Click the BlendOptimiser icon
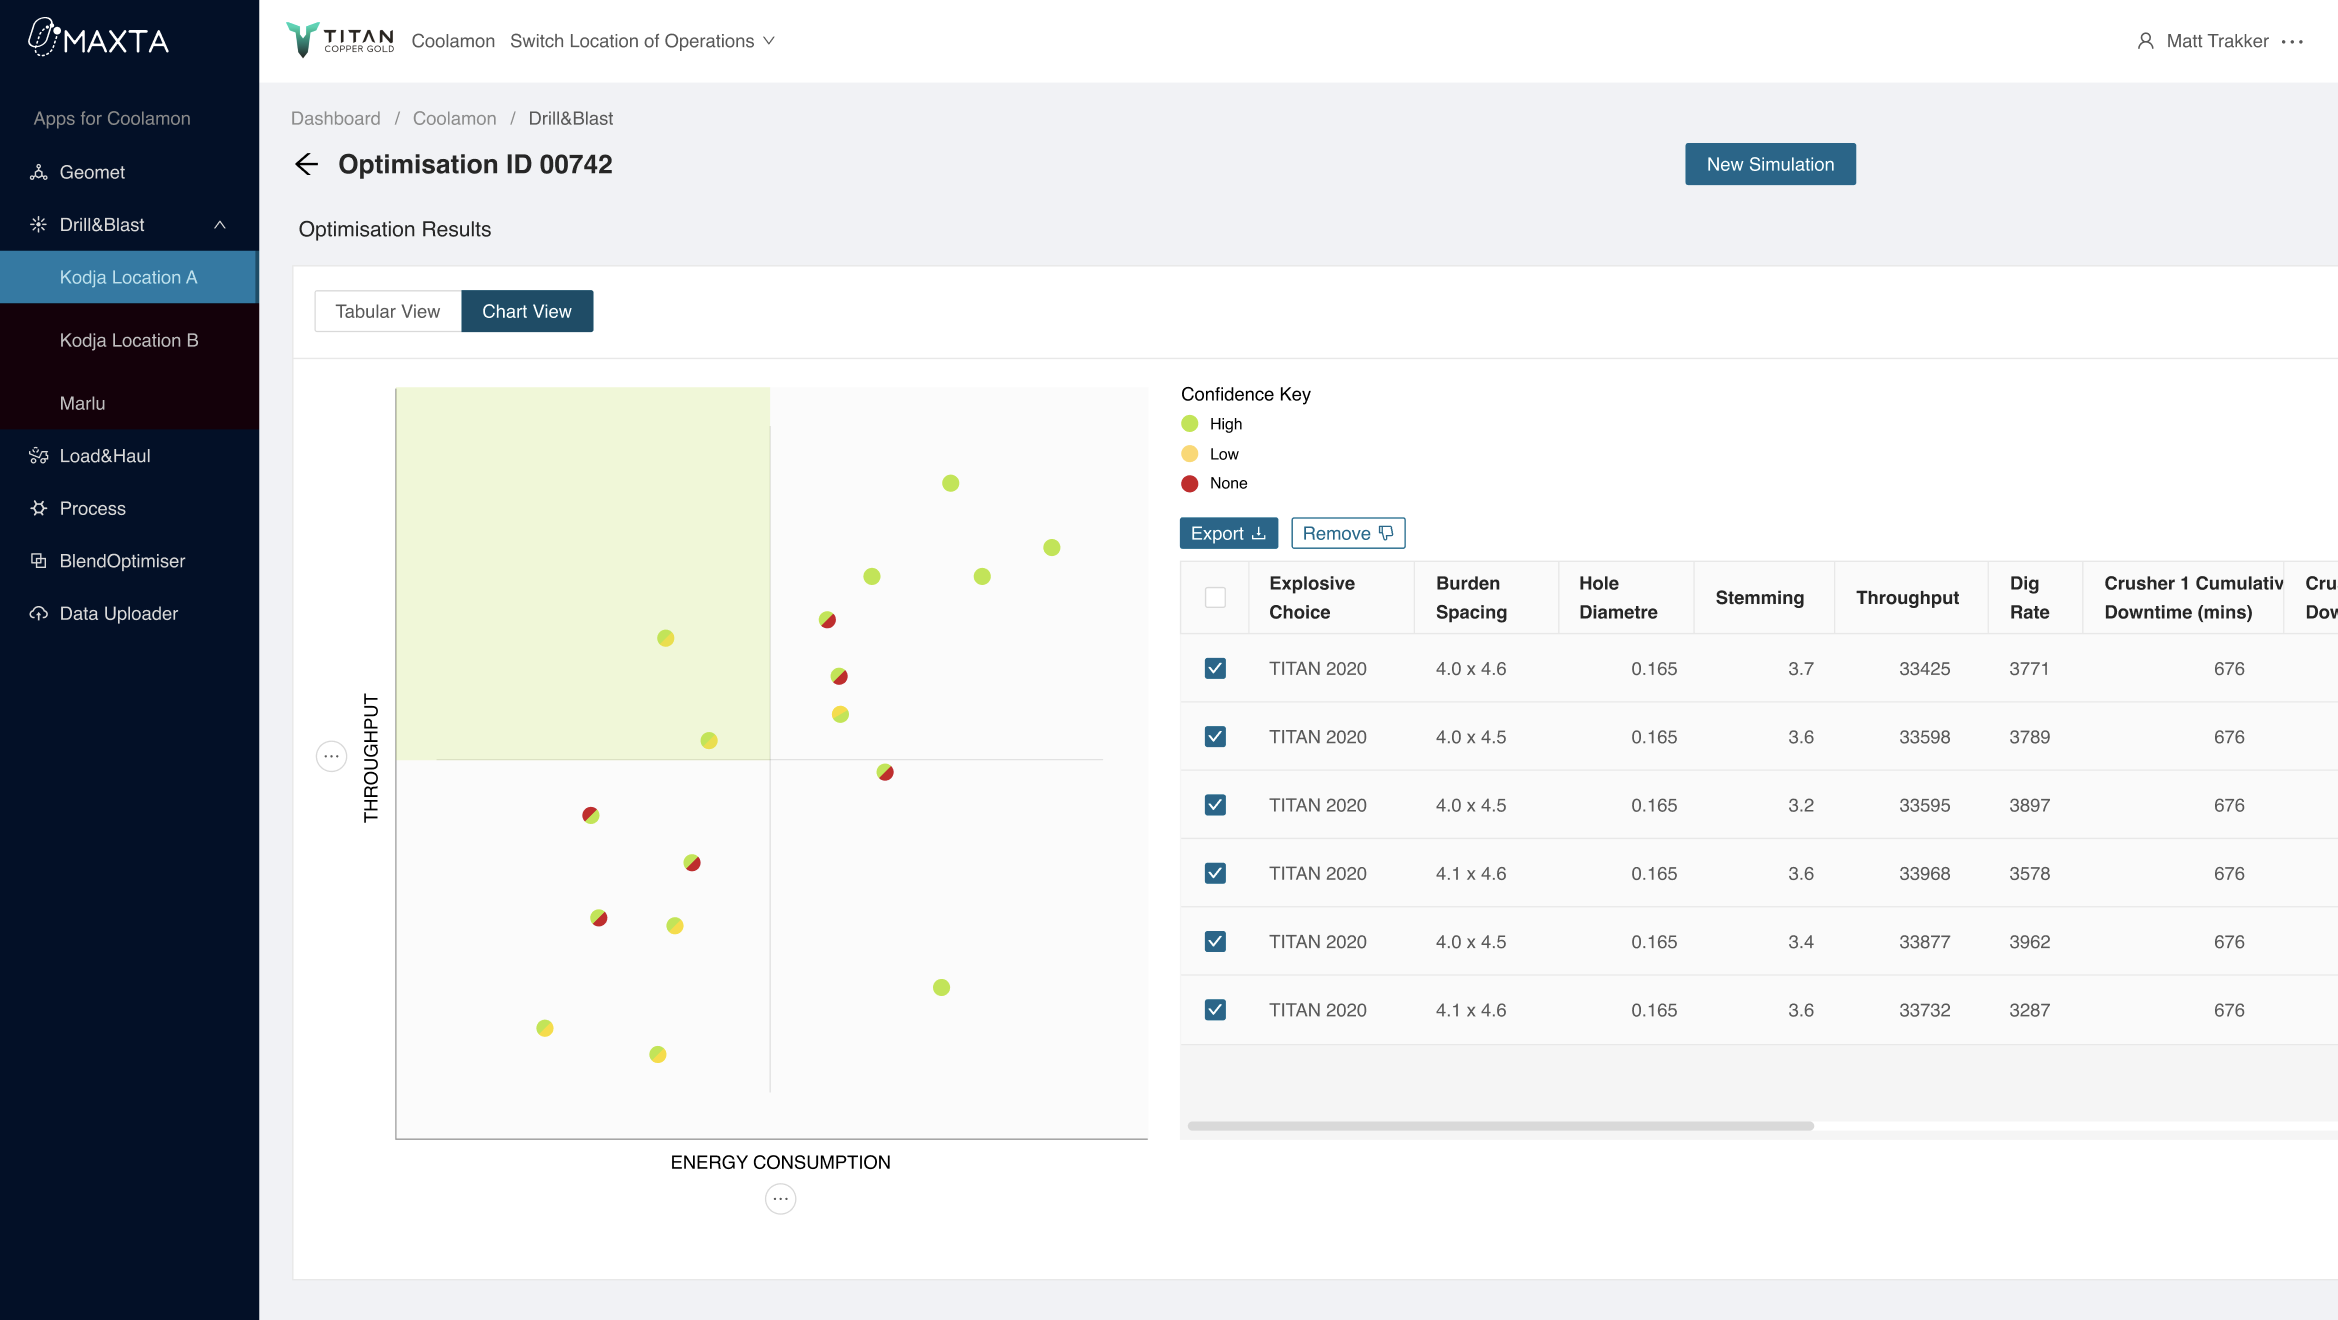The height and width of the screenshot is (1320, 2338). pyautogui.click(x=39, y=561)
